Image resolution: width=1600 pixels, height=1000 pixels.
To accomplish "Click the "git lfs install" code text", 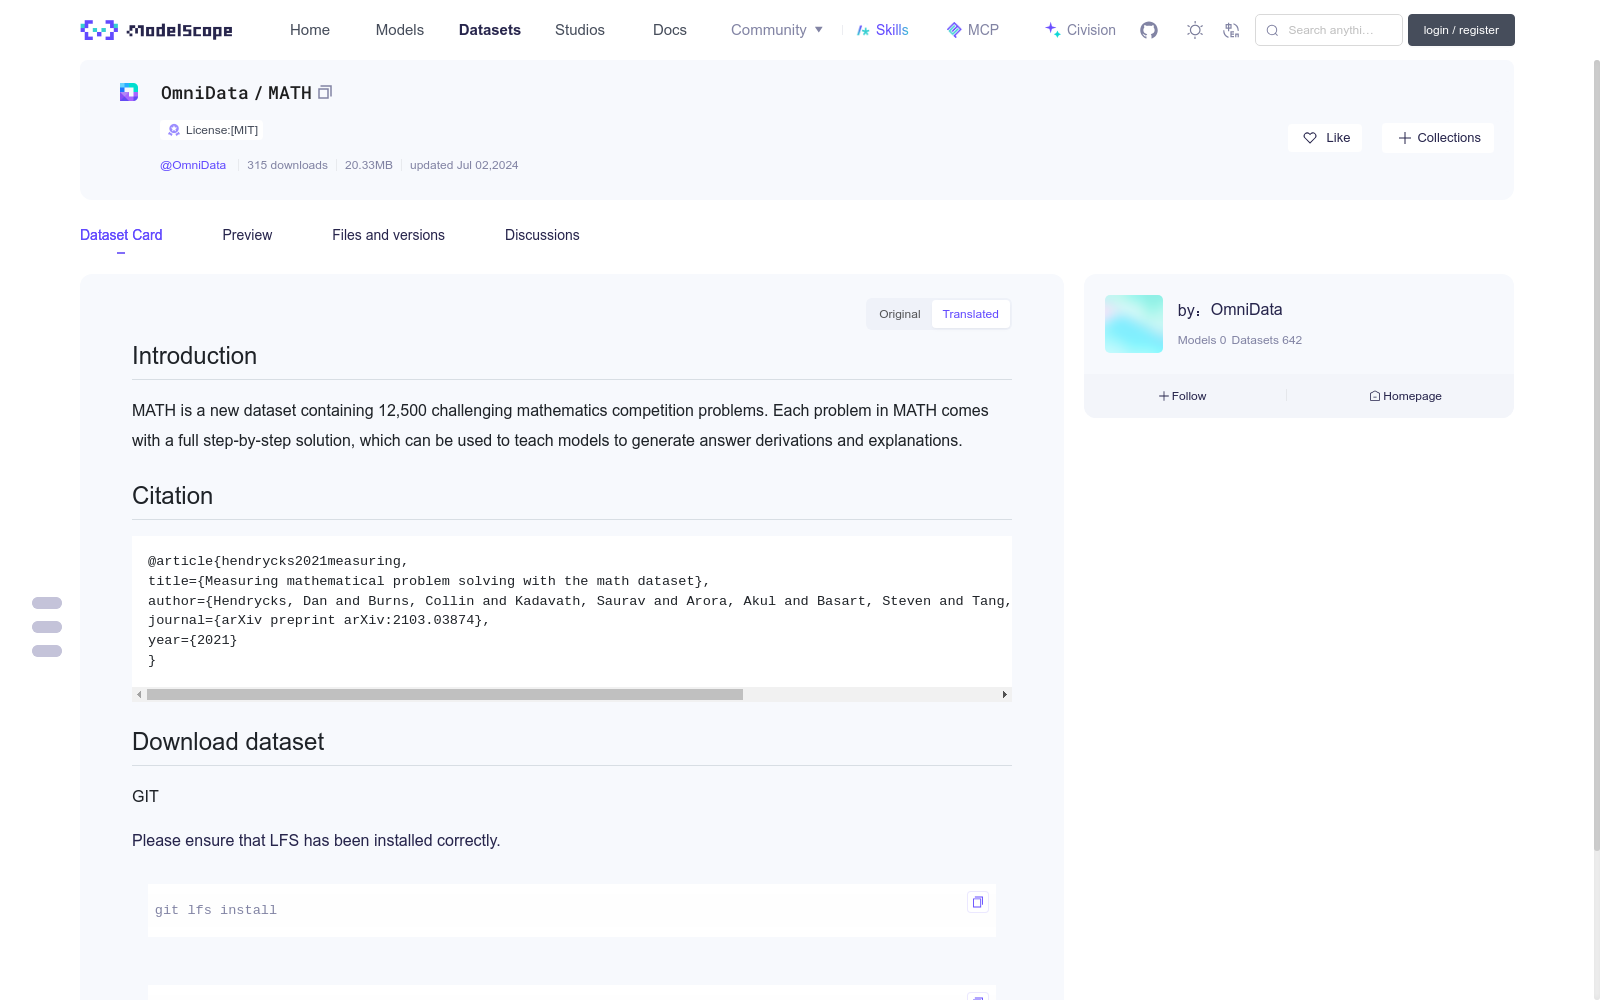I will click(x=216, y=910).
